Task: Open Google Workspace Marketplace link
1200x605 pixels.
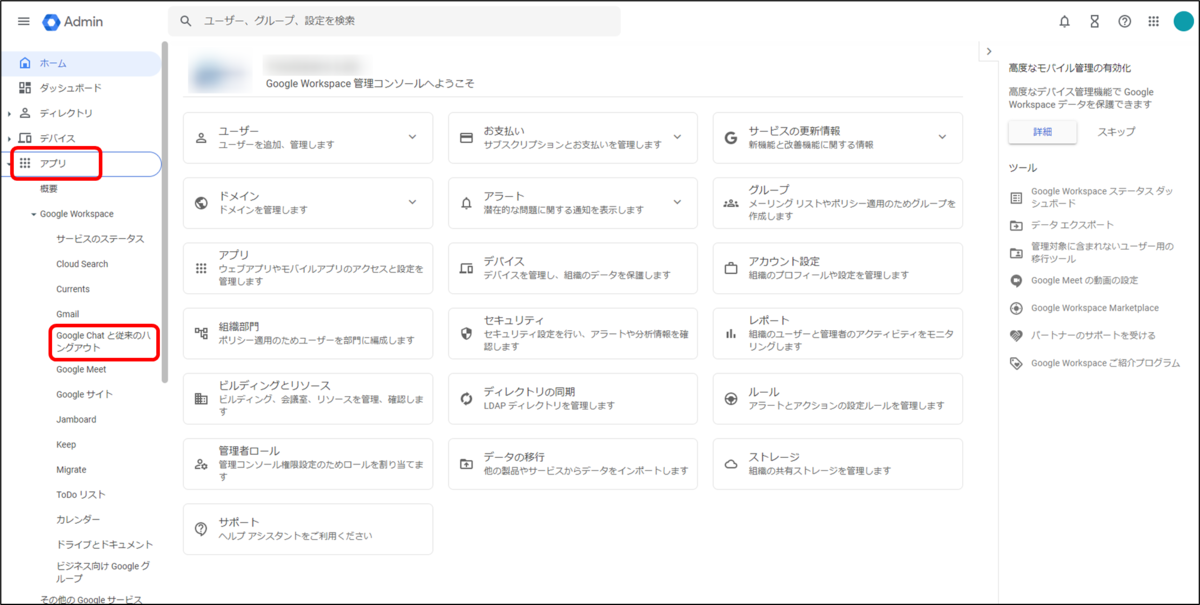Action: [x=1095, y=308]
